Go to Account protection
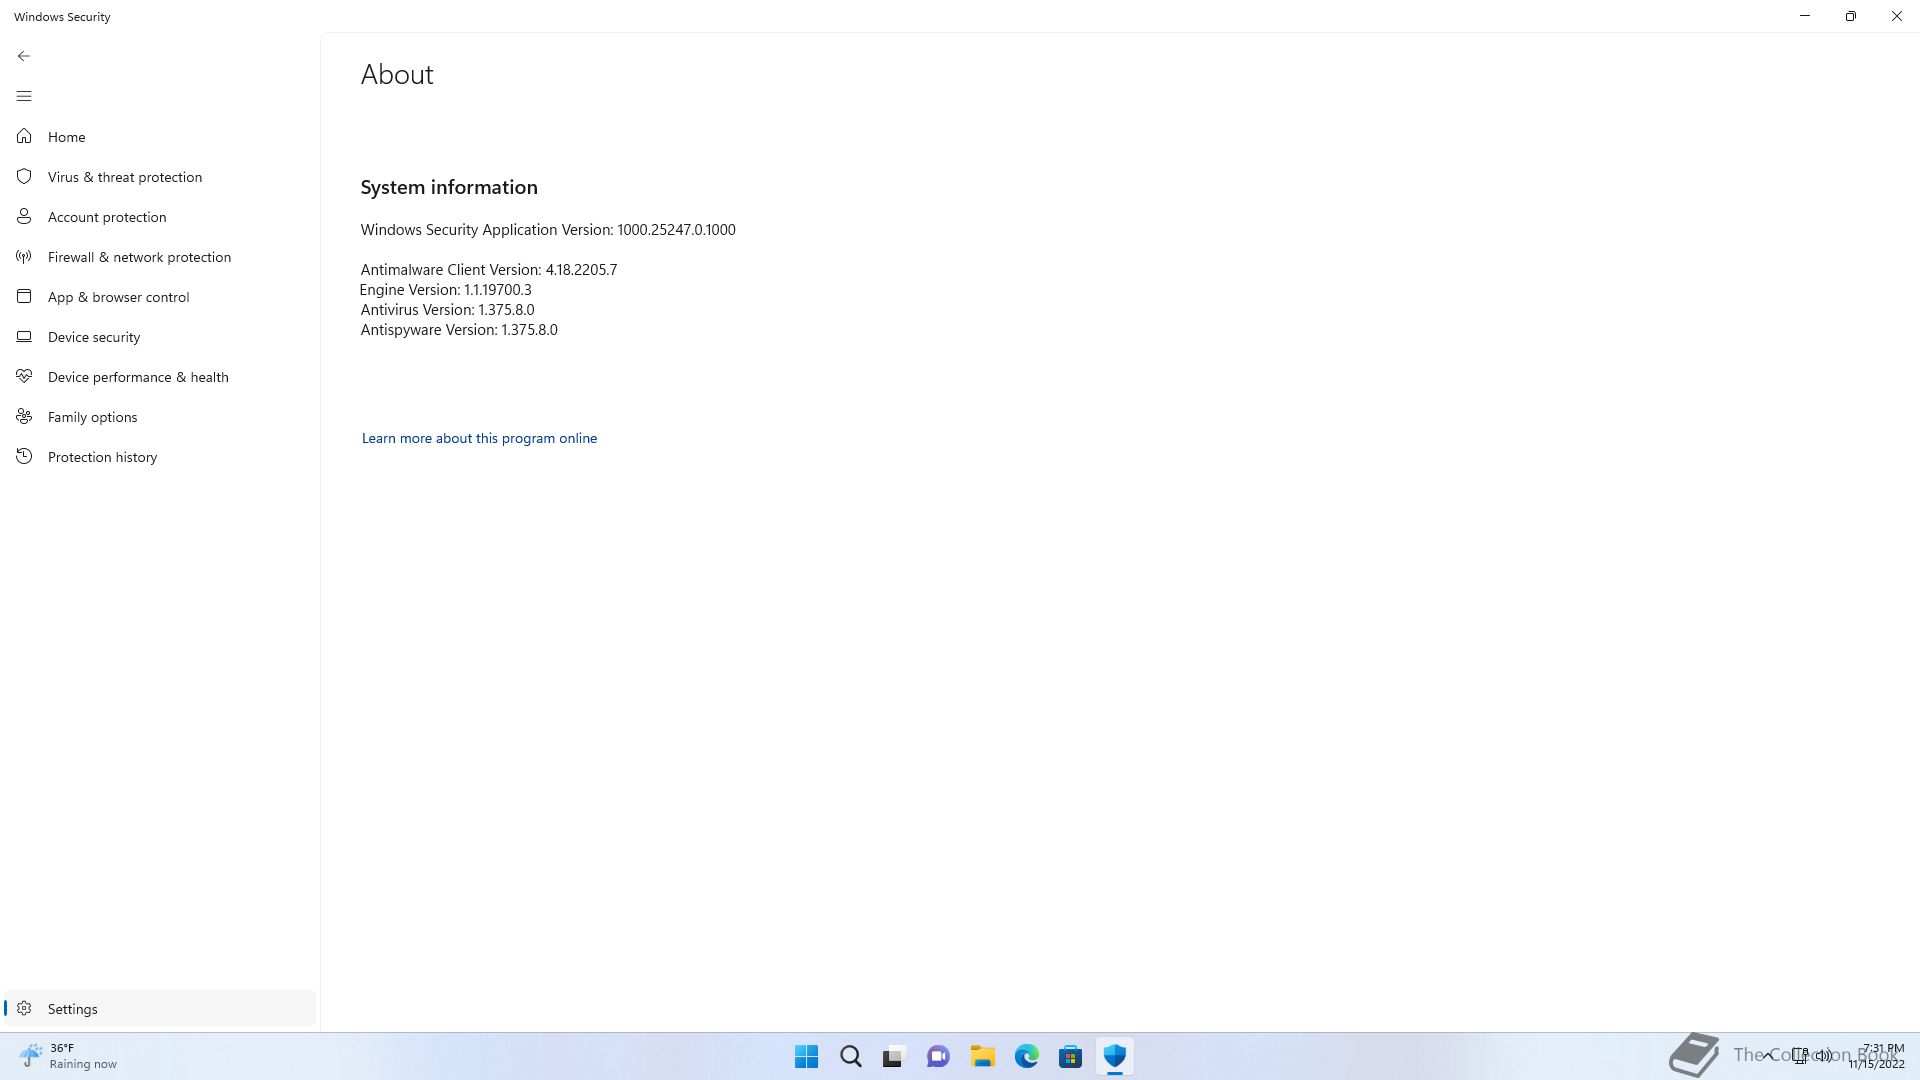The width and height of the screenshot is (1920, 1080). point(160,217)
